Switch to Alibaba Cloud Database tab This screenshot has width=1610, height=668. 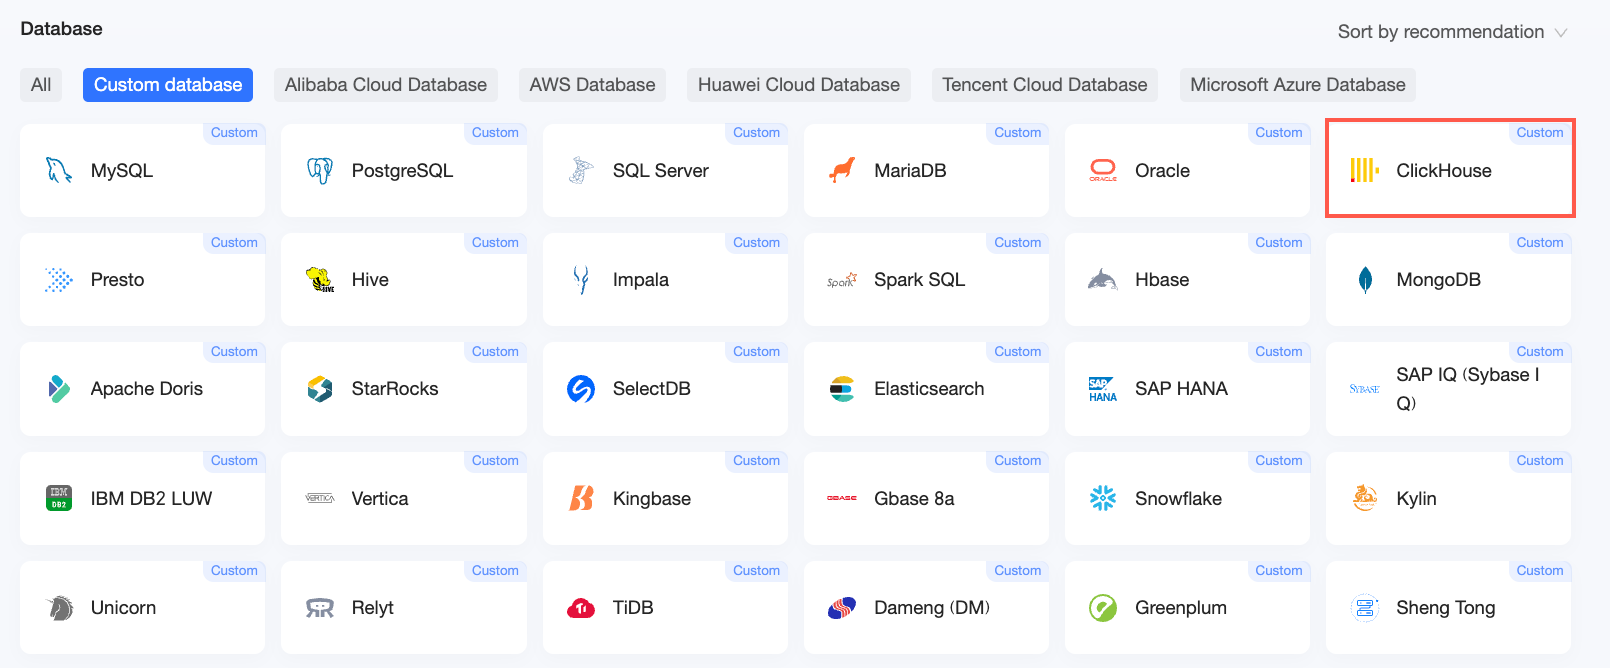tap(386, 85)
